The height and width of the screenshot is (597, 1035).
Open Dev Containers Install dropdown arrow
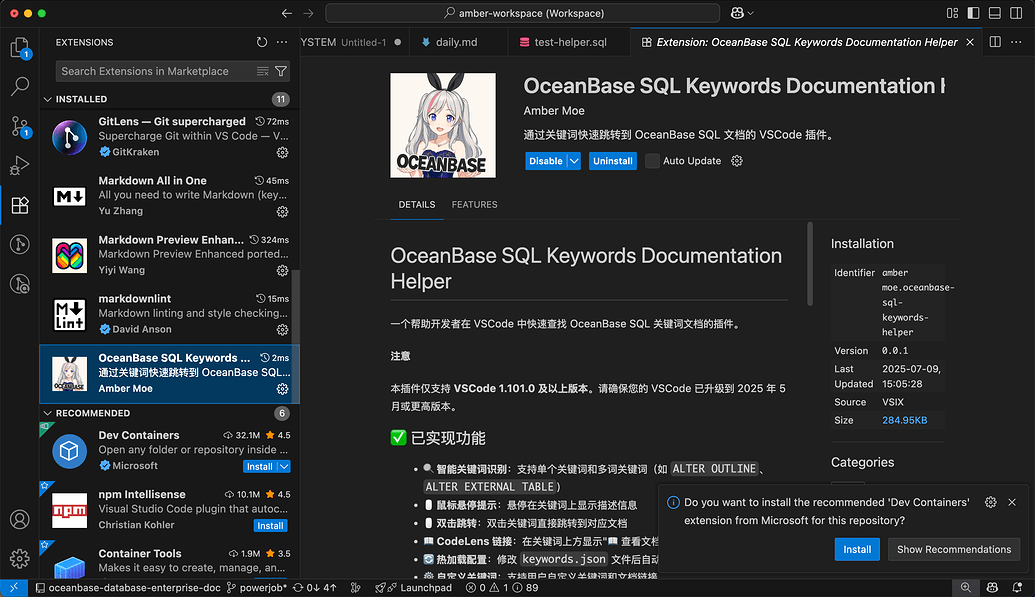[284, 466]
